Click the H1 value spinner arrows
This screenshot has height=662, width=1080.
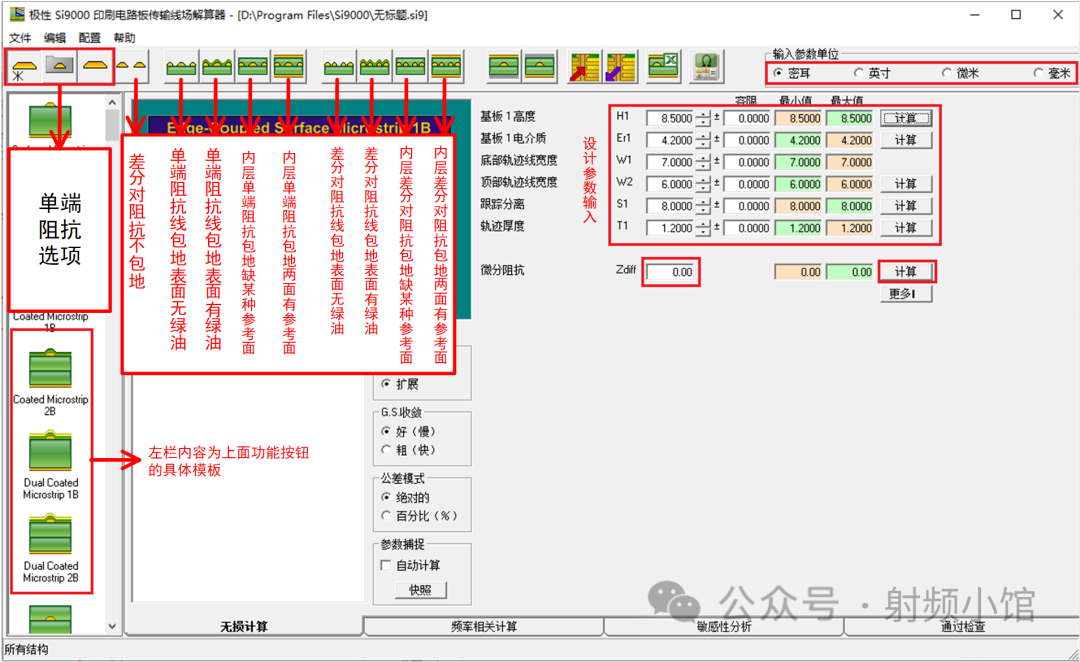(703, 118)
